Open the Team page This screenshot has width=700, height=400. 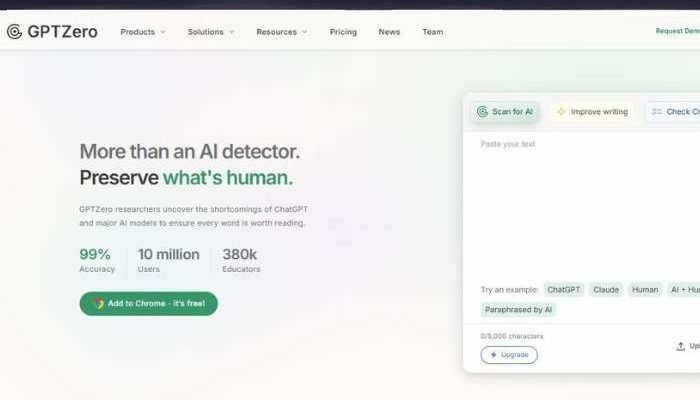[432, 32]
